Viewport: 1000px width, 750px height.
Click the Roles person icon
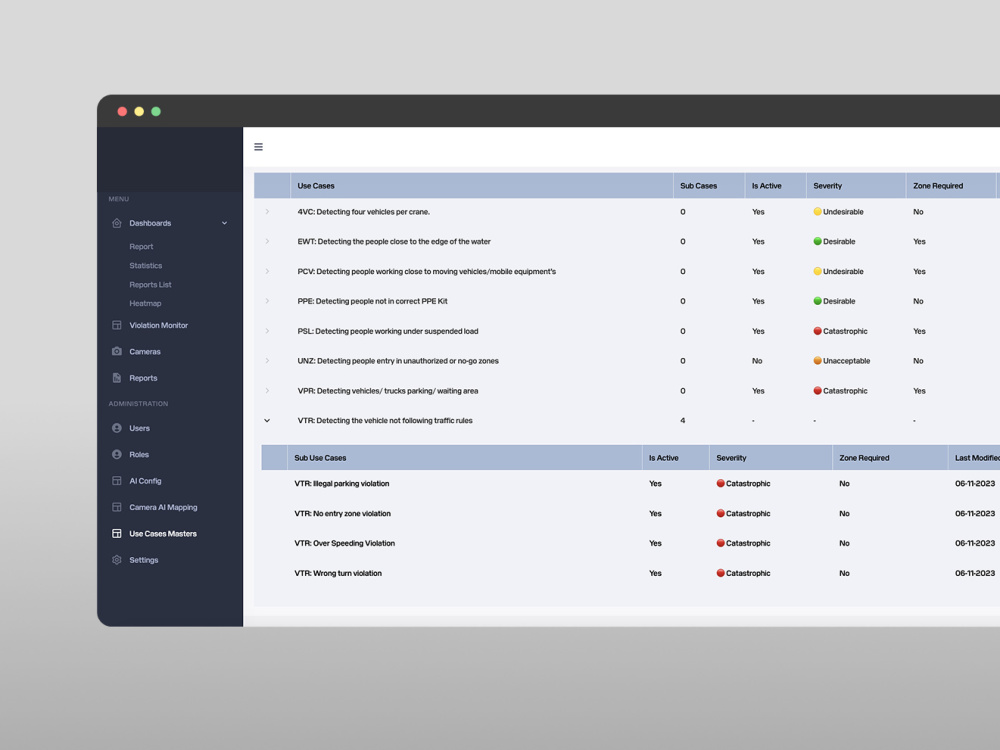[117, 454]
